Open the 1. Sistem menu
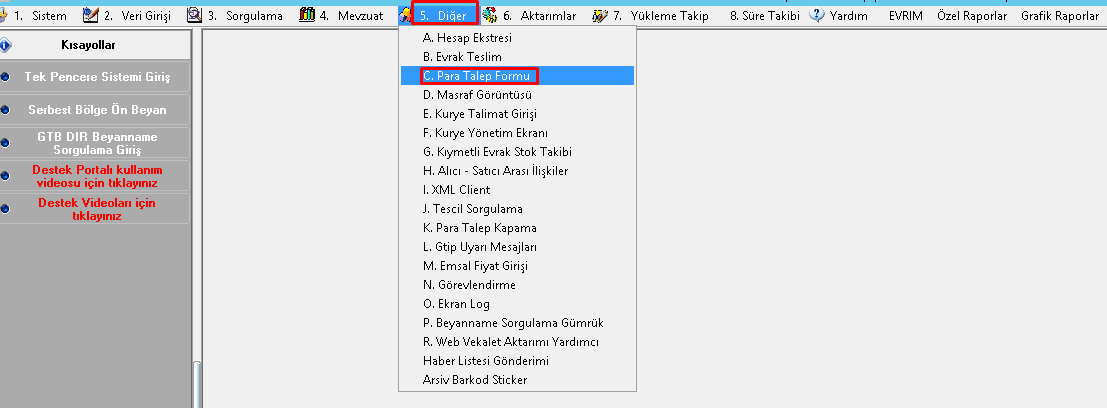 coord(40,16)
